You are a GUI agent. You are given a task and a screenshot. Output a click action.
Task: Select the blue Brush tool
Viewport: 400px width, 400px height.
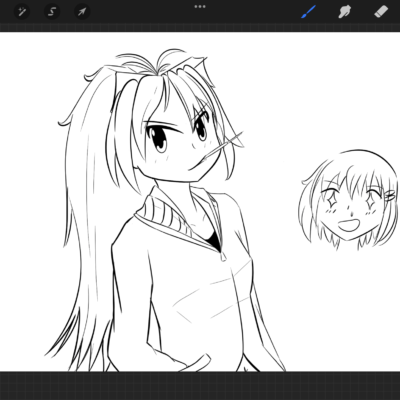tap(308, 12)
